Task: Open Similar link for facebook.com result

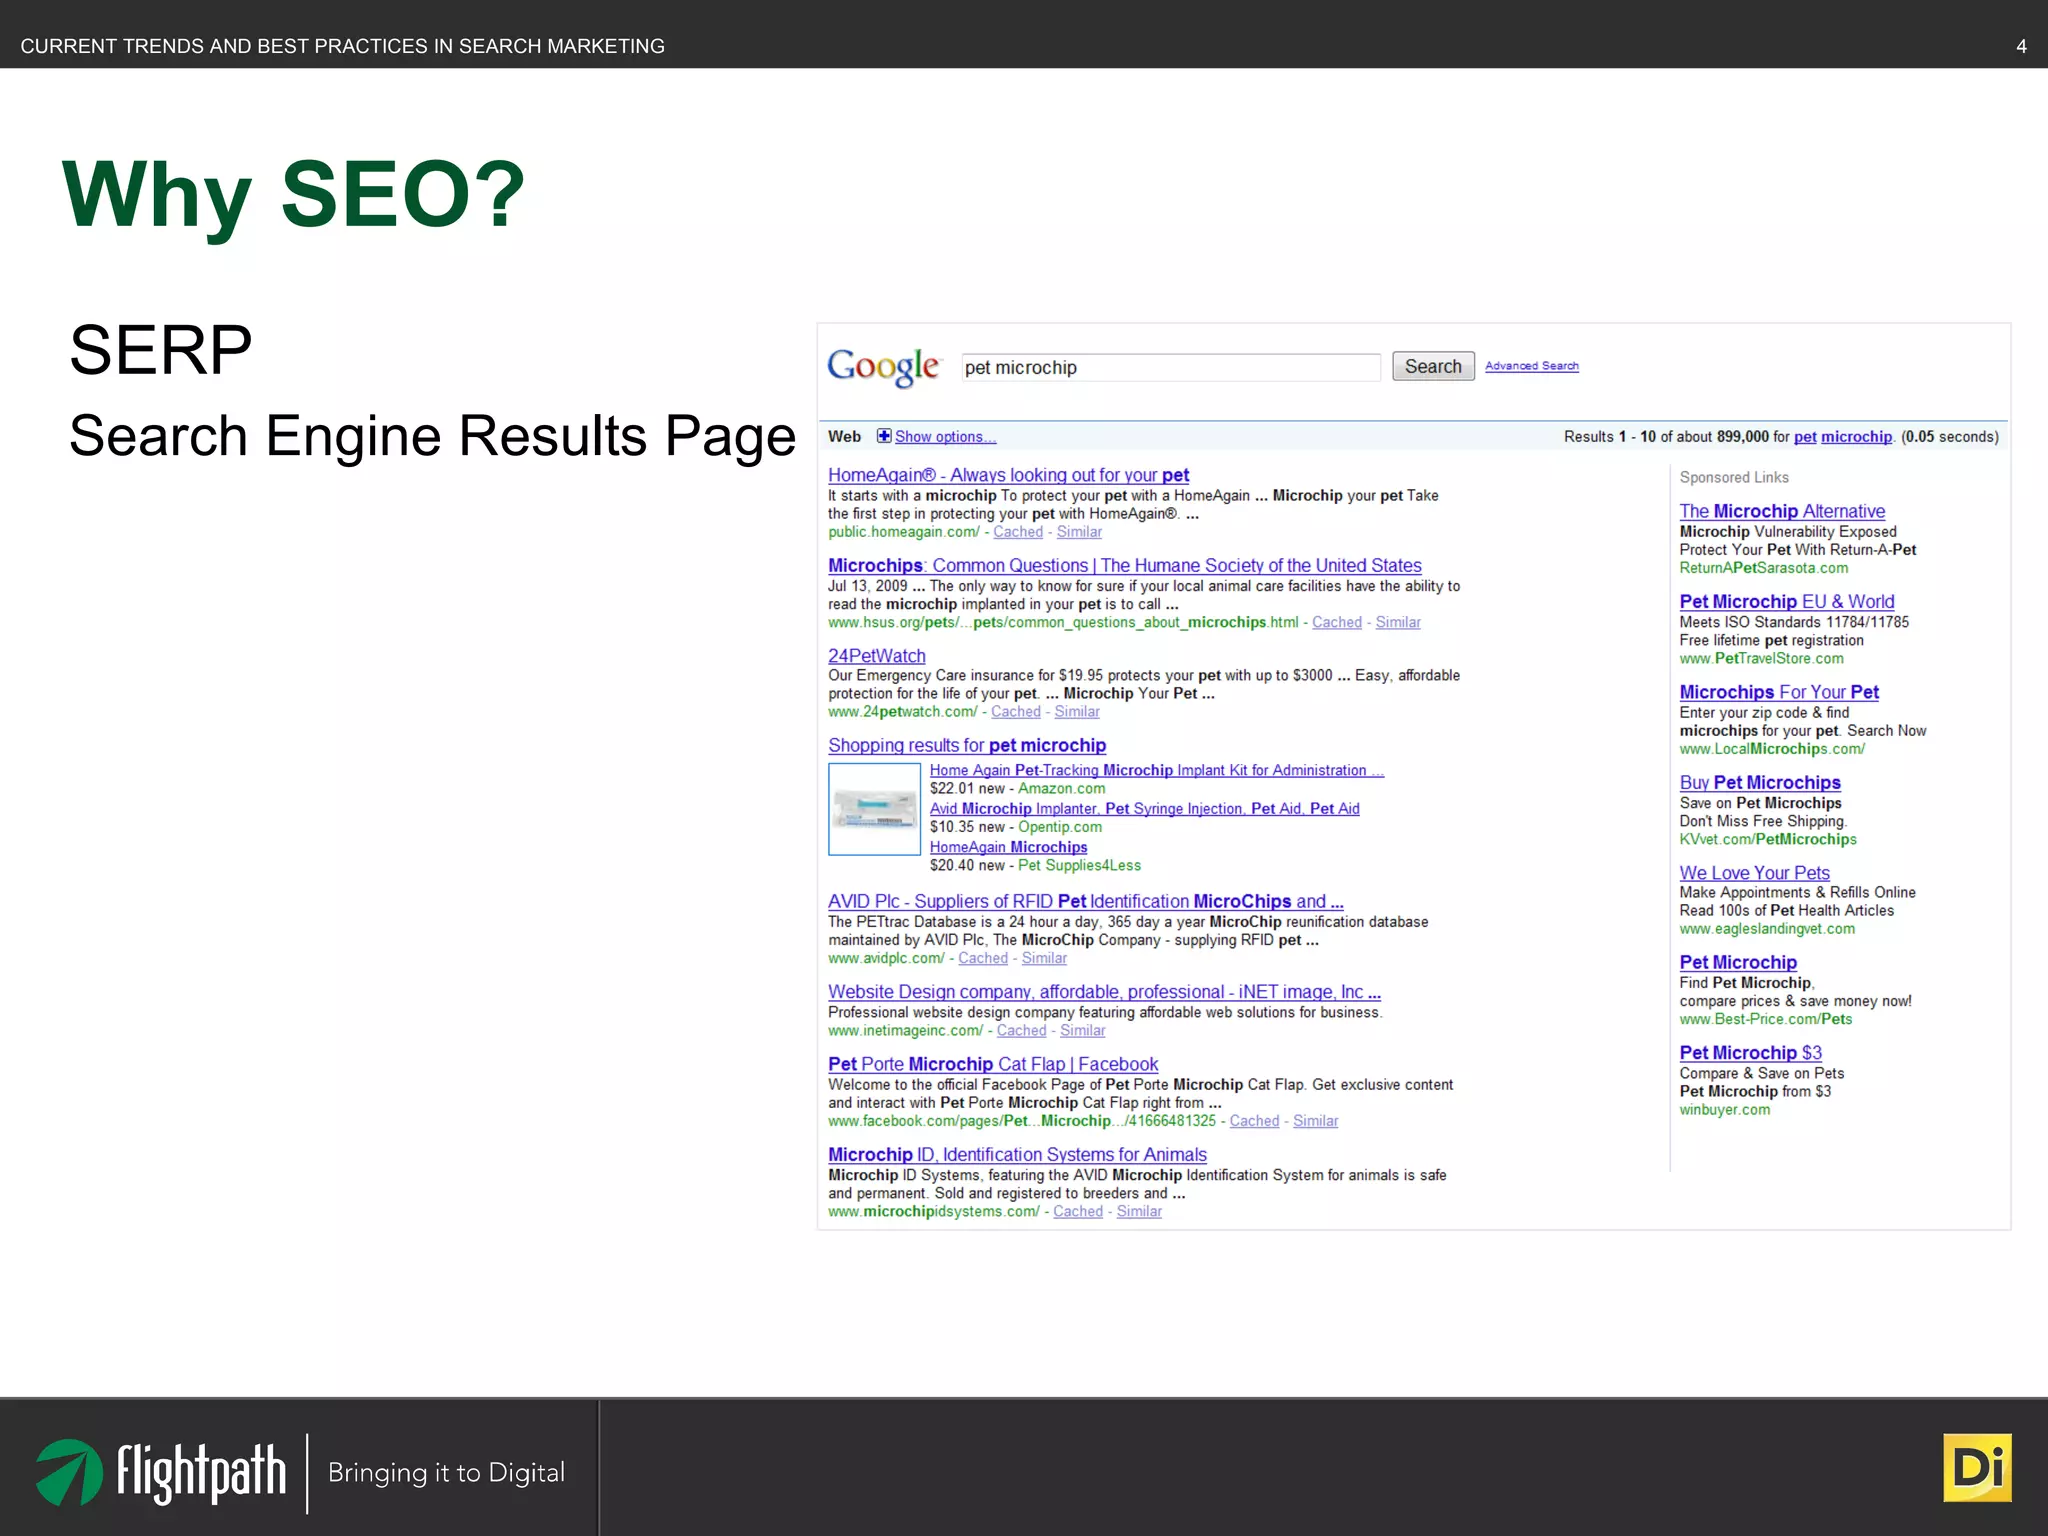Action: 1315,1121
